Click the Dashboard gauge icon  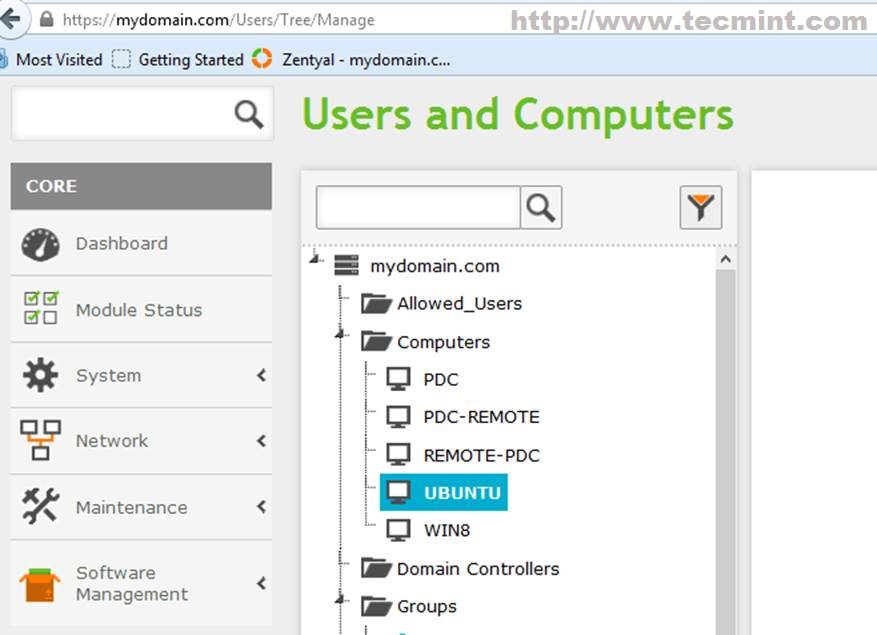coord(40,244)
